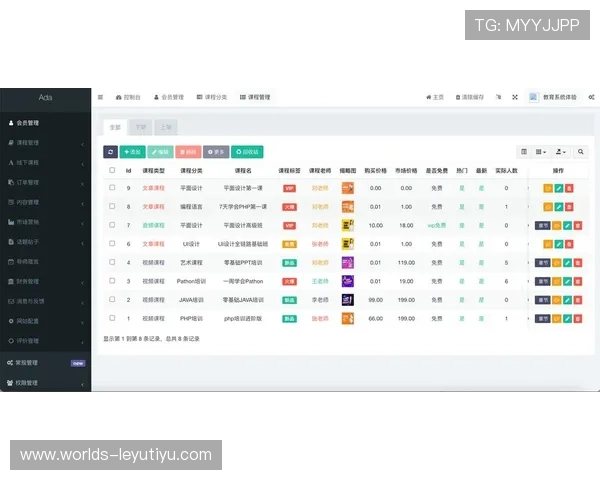The width and height of the screenshot is (600, 480).
Task: Expand 网站配置 in the sidebar
Action: pyautogui.click(x=46, y=321)
